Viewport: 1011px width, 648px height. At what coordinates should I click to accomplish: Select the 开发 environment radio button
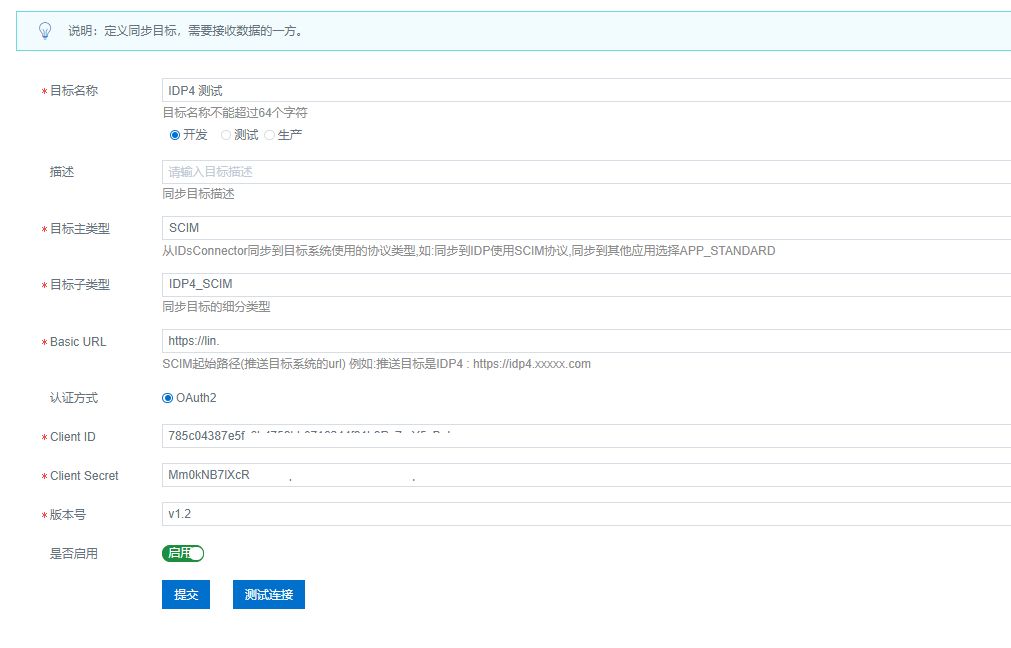click(175, 135)
